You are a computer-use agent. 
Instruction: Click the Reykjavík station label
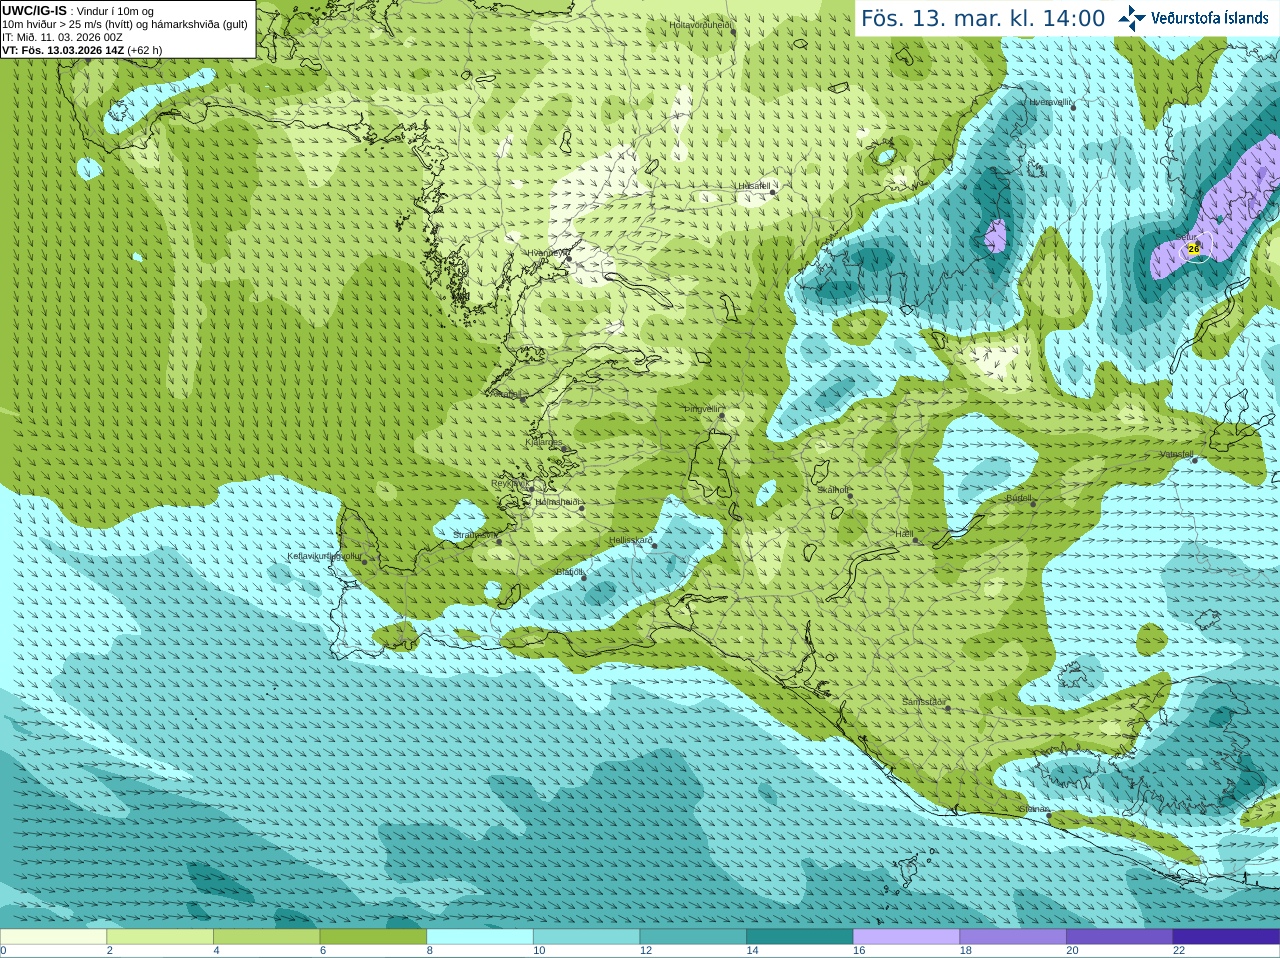(509, 483)
